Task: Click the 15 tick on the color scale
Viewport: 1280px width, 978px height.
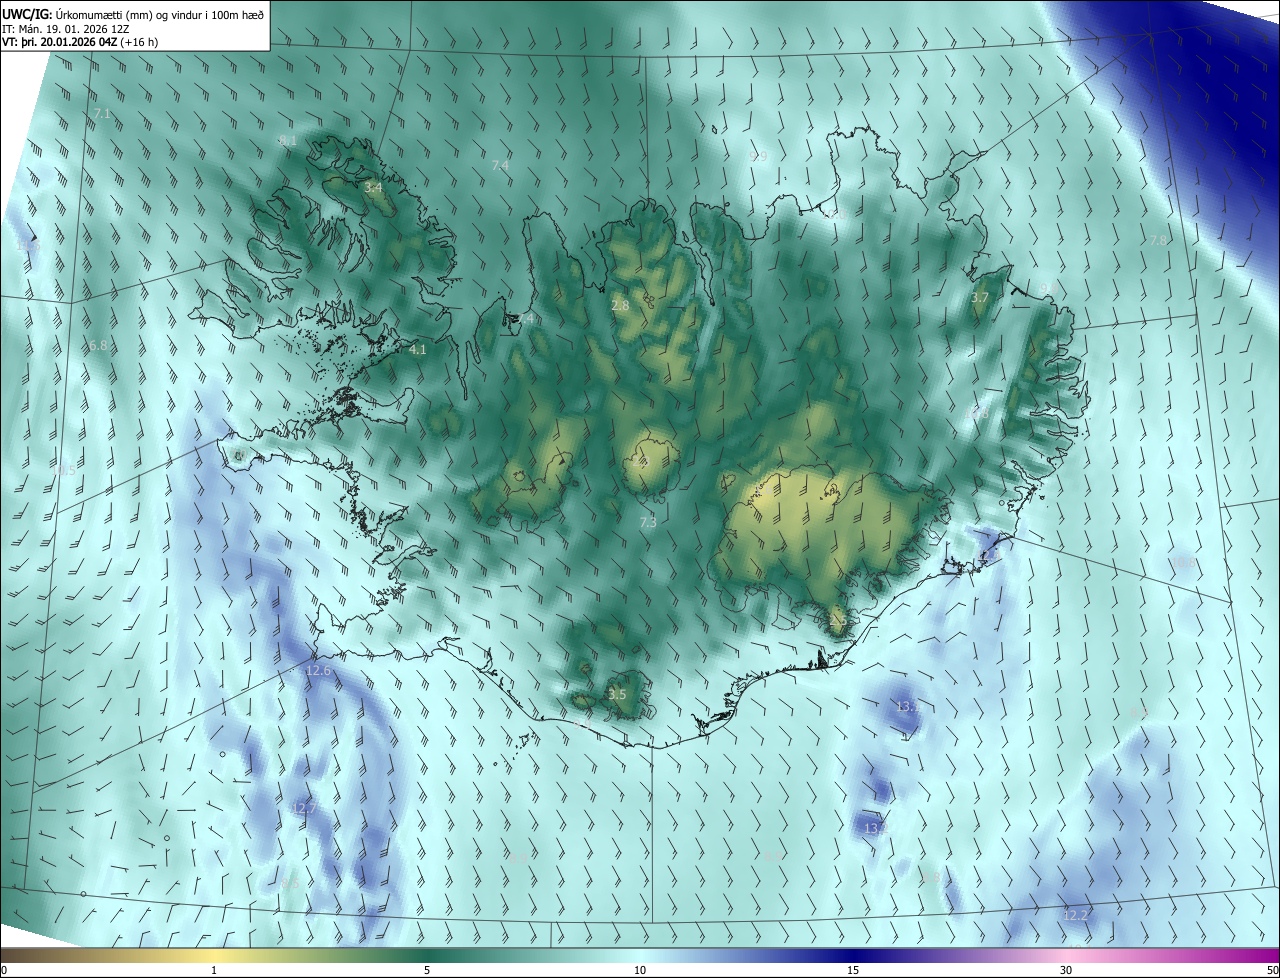Action: (x=853, y=970)
